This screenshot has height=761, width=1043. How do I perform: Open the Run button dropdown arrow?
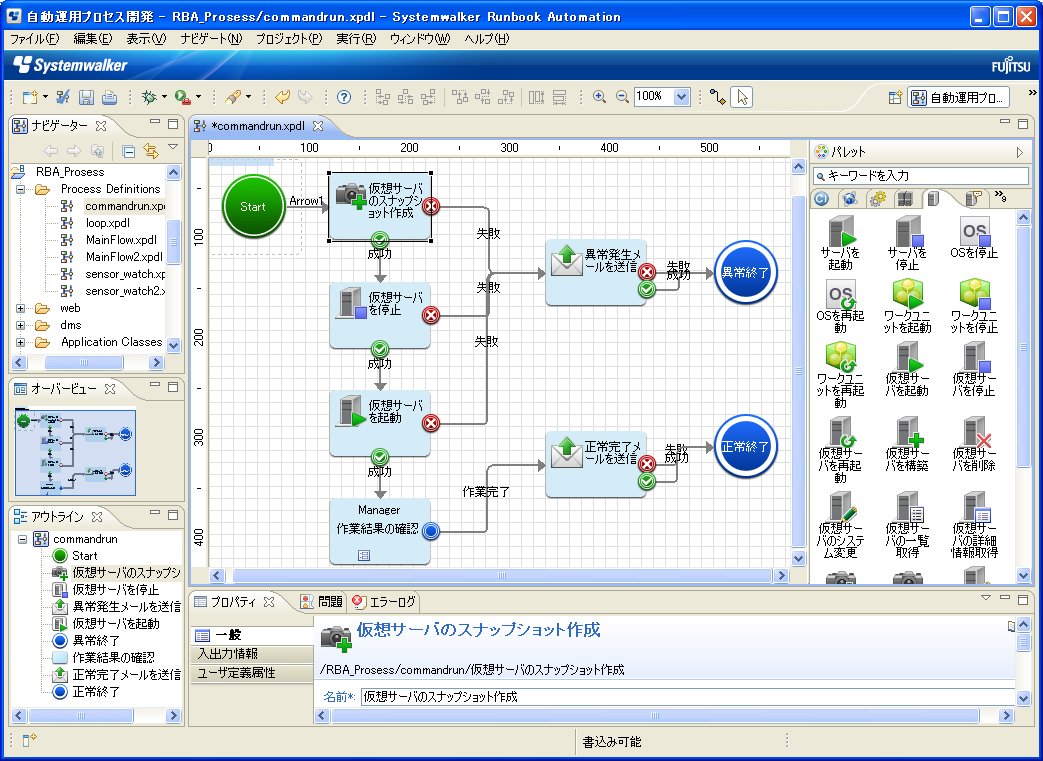click(x=198, y=98)
